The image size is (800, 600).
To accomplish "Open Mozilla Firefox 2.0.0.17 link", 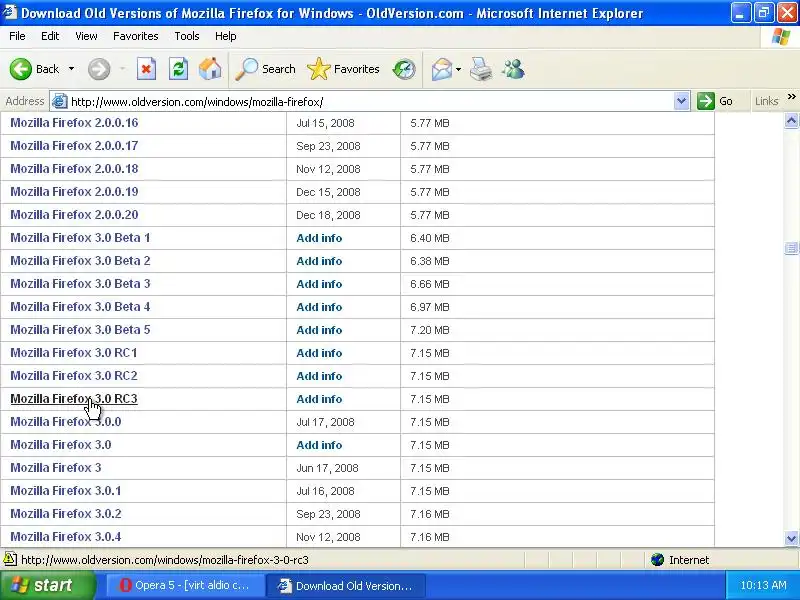I will [74, 146].
